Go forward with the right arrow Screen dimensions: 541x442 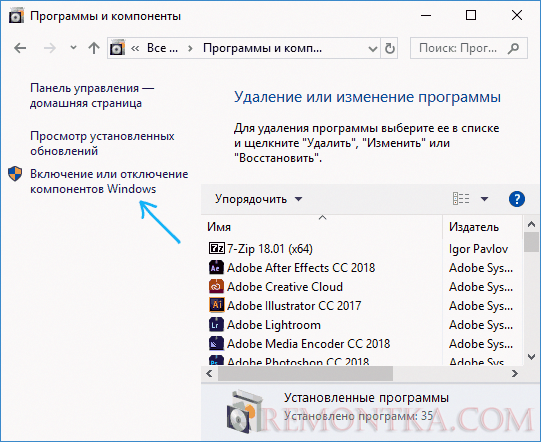(x=50, y=48)
